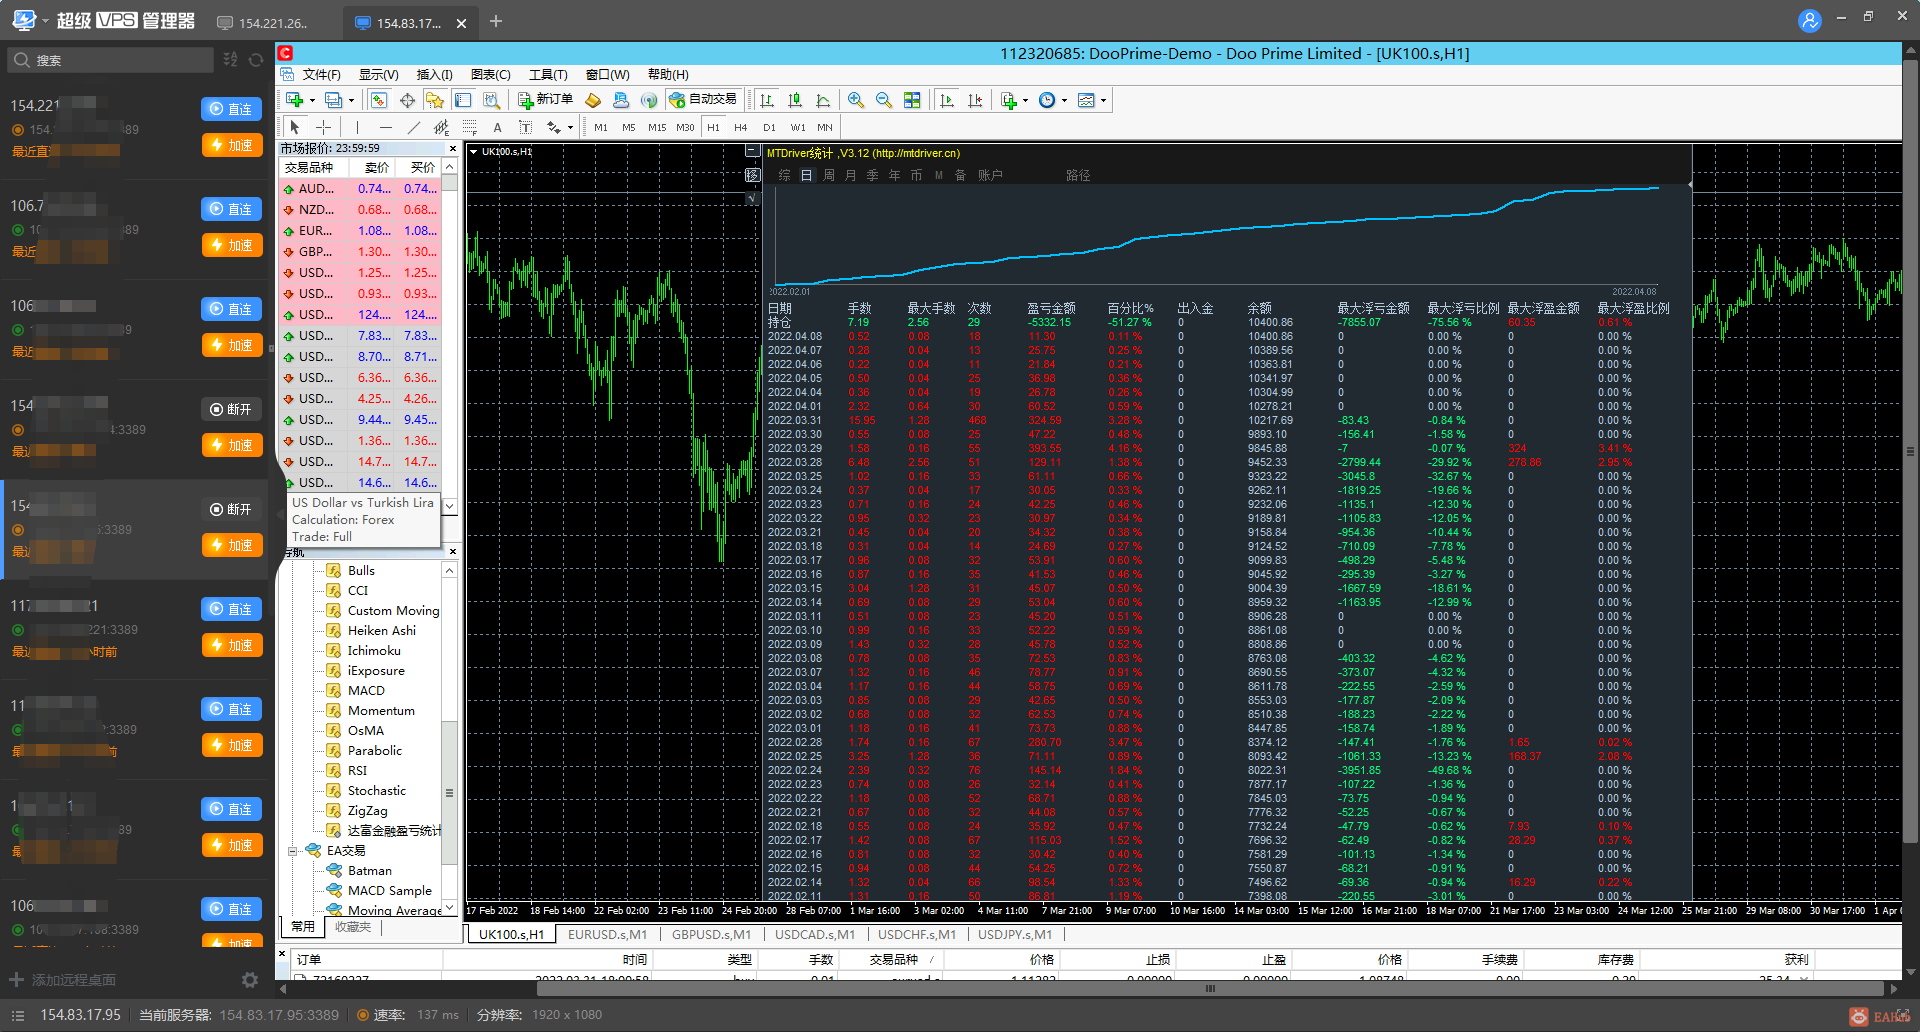Viewport: 1920px width, 1032px height.
Task: Toggle chart shift icon
Action: point(975,100)
